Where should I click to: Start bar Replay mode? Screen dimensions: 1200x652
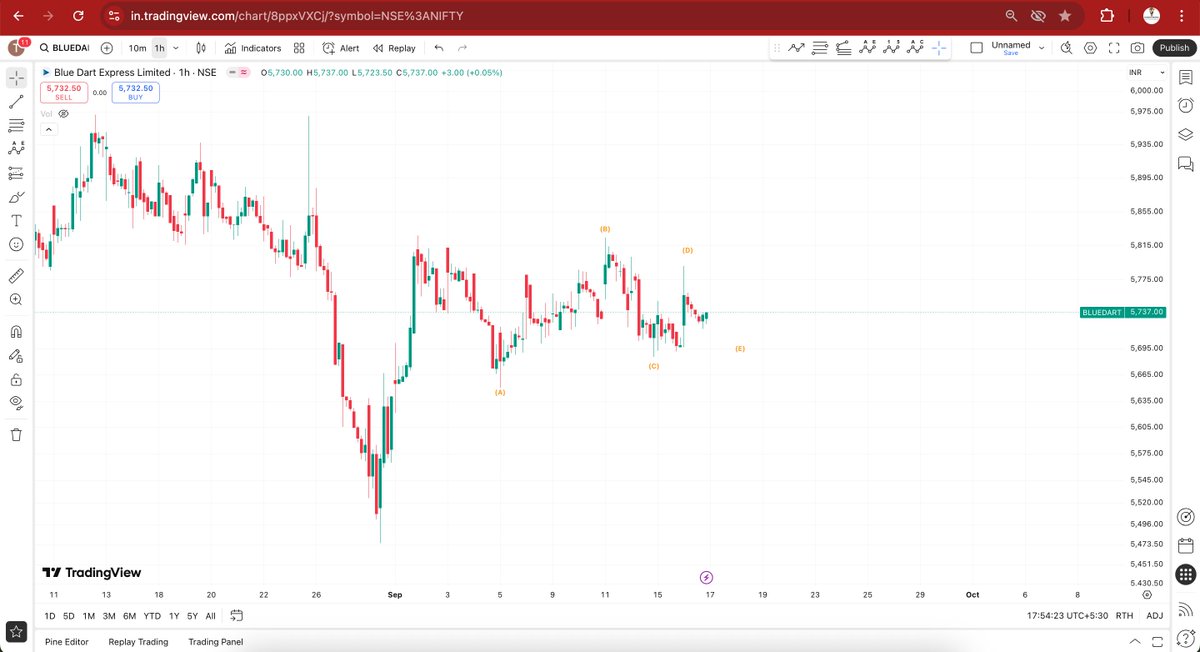(394, 48)
